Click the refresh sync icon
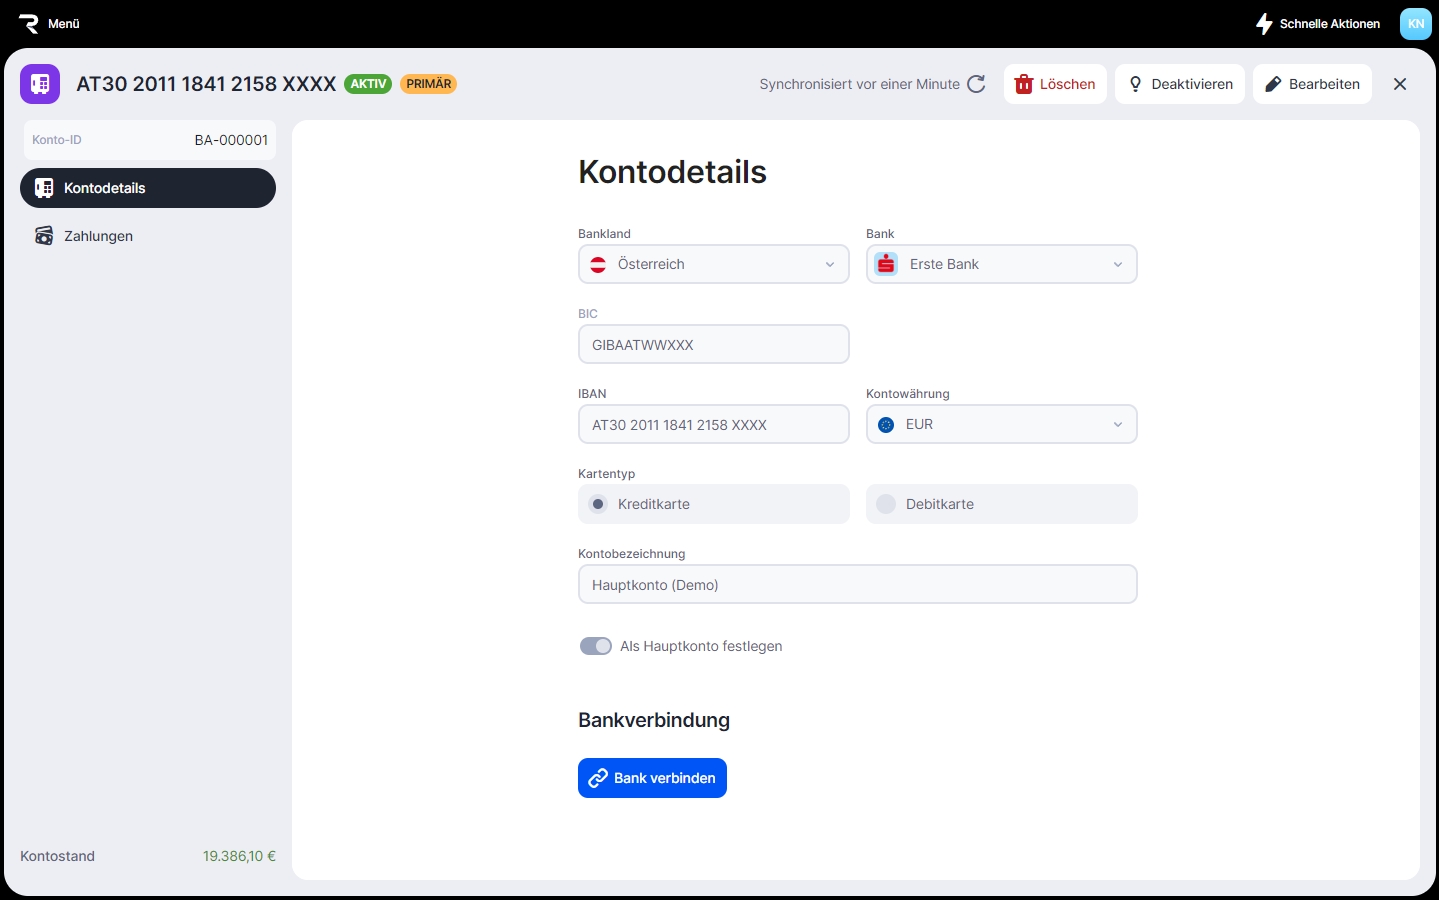This screenshot has height=900, width=1439. pyautogui.click(x=976, y=84)
